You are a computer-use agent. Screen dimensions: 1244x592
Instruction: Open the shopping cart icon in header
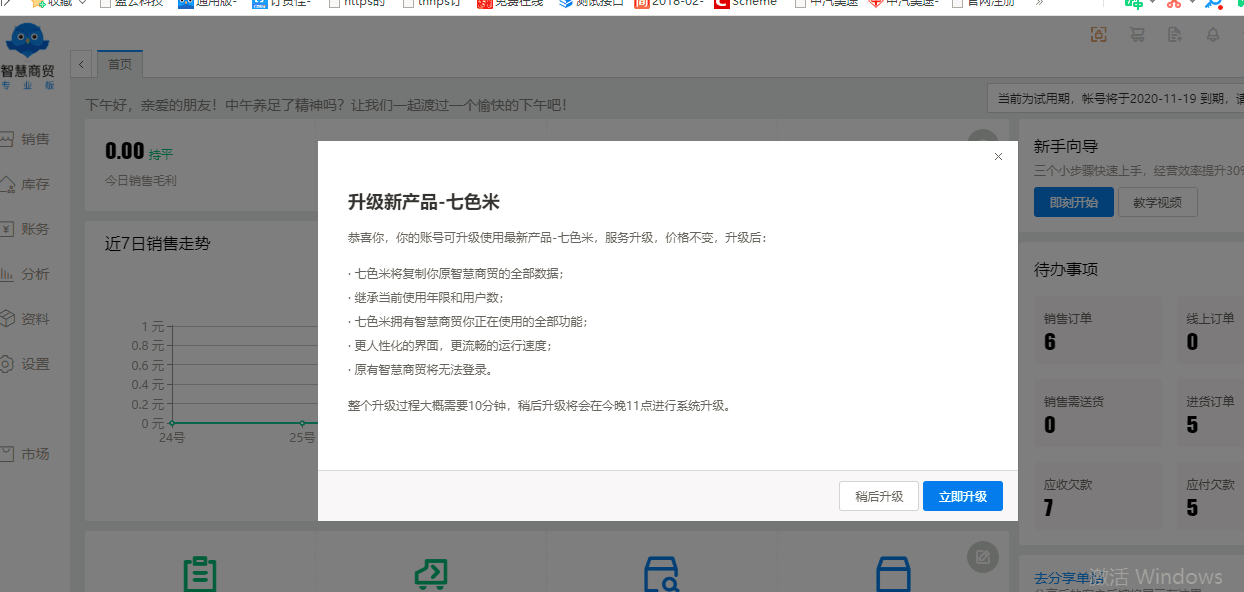click(1137, 35)
